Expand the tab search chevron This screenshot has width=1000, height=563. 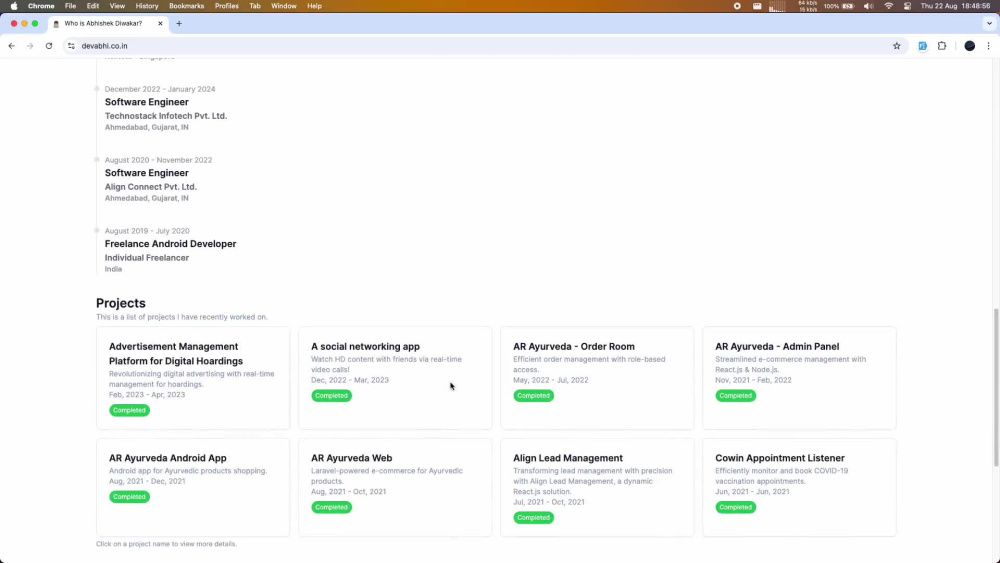pyautogui.click(x=989, y=24)
